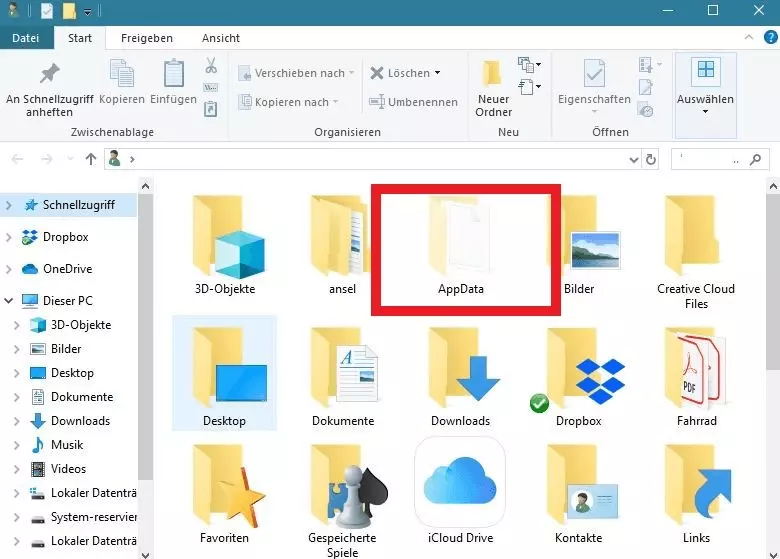
Task: Select System-reserviert drive in the sidebar
Action: pos(94,517)
